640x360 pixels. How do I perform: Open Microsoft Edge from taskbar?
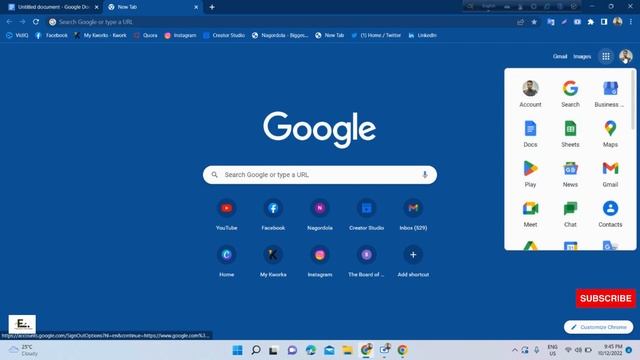click(311, 350)
